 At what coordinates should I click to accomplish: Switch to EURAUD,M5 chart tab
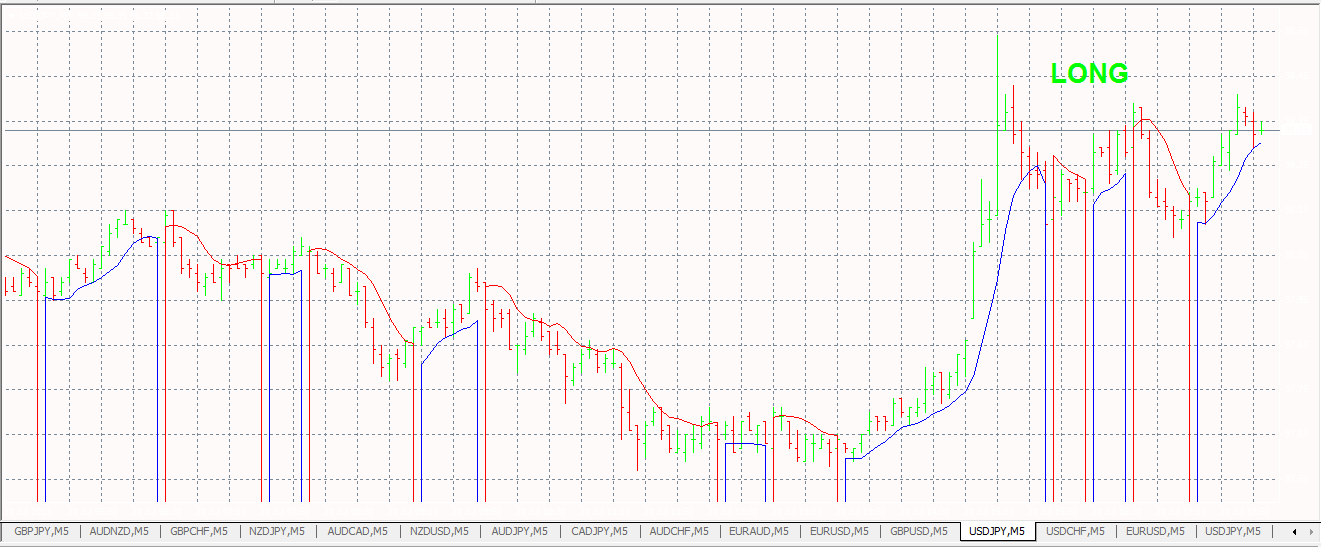[759, 531]
